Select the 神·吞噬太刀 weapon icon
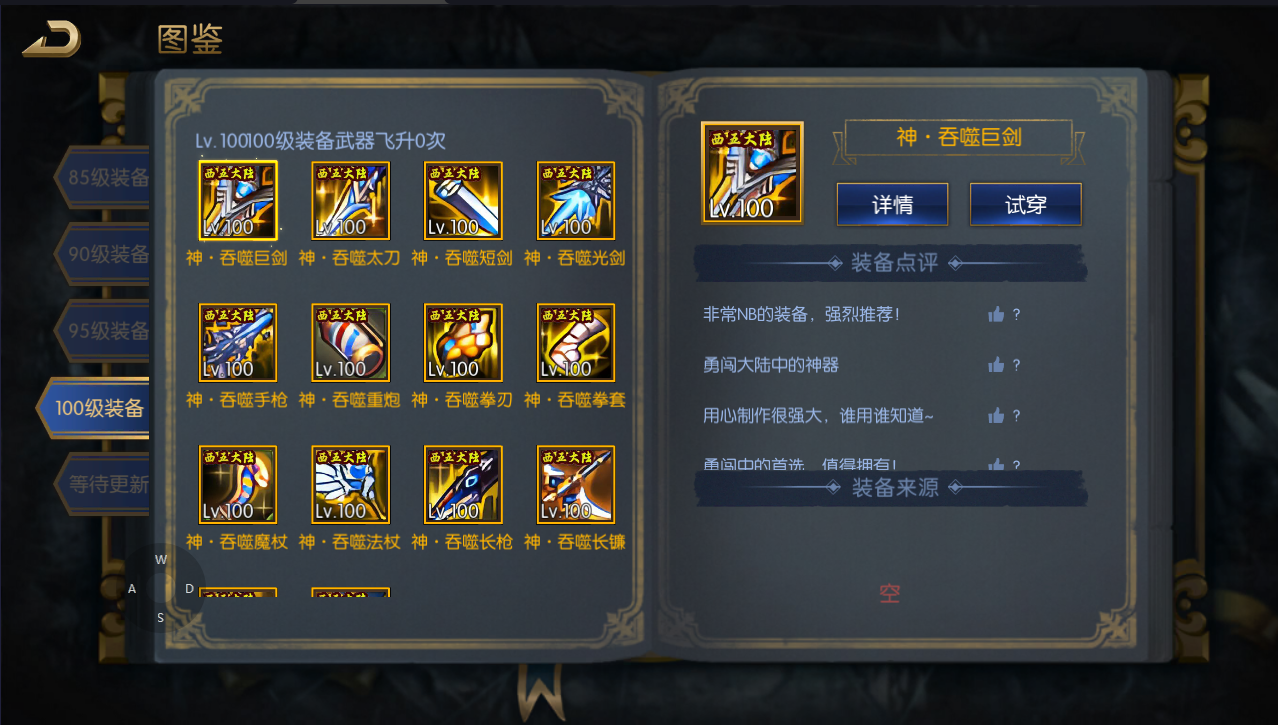 [350, 201]
